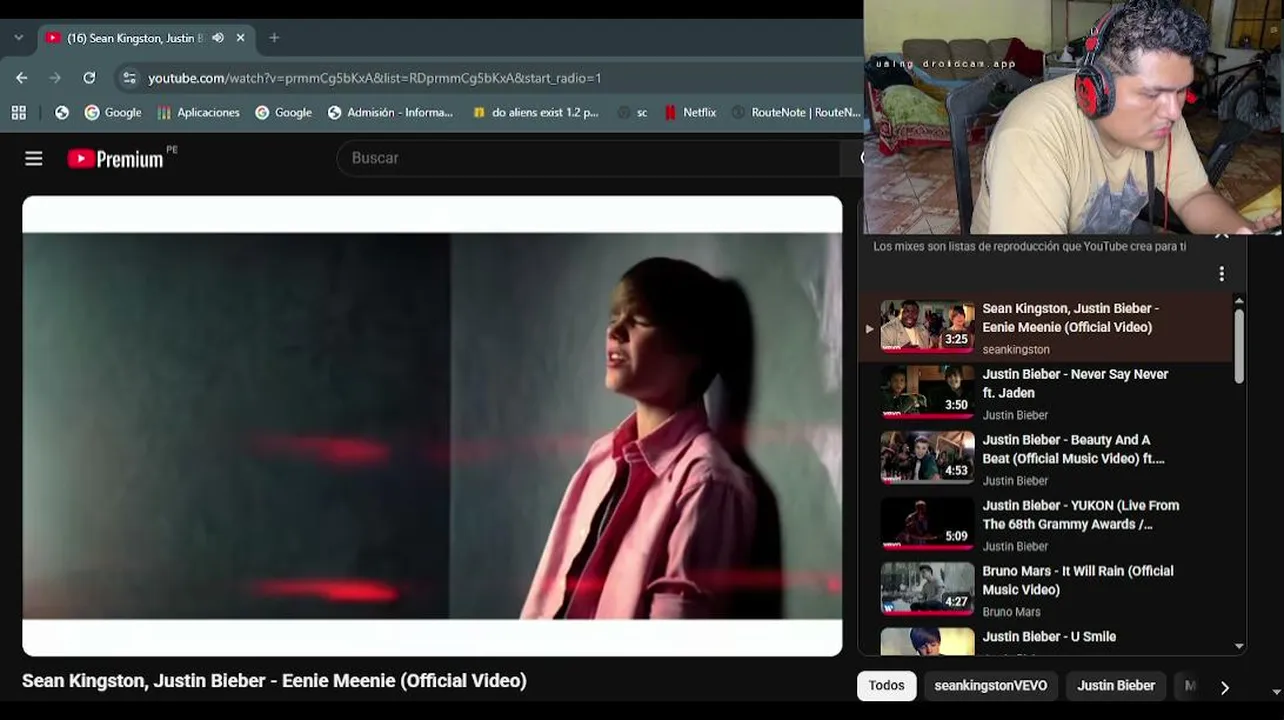Open the browser tab search dropdown arrow
Image resolution: width=1284 pixels, height=720 pixels.
18,38
